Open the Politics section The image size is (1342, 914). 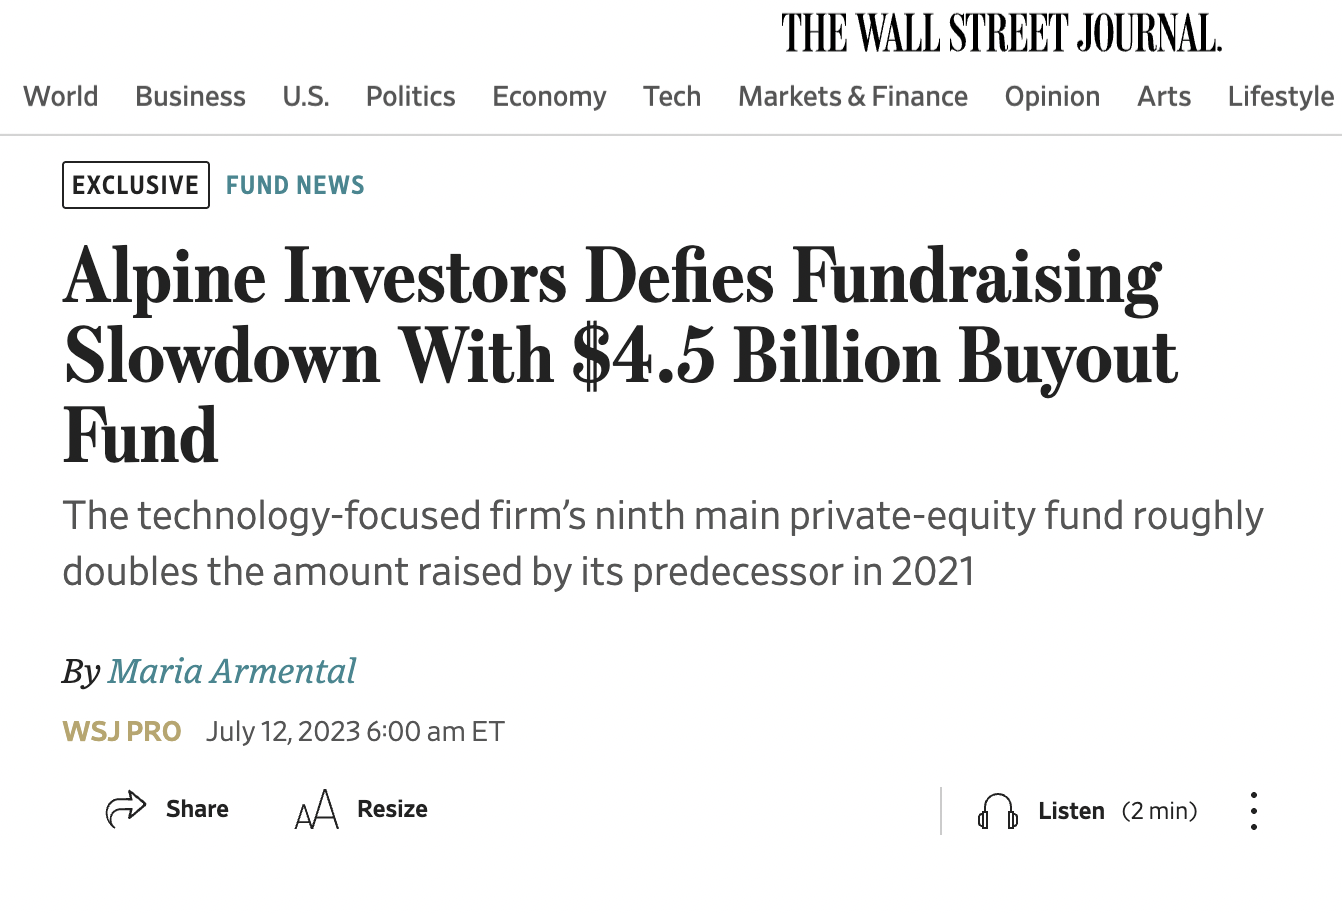[410, 97]
